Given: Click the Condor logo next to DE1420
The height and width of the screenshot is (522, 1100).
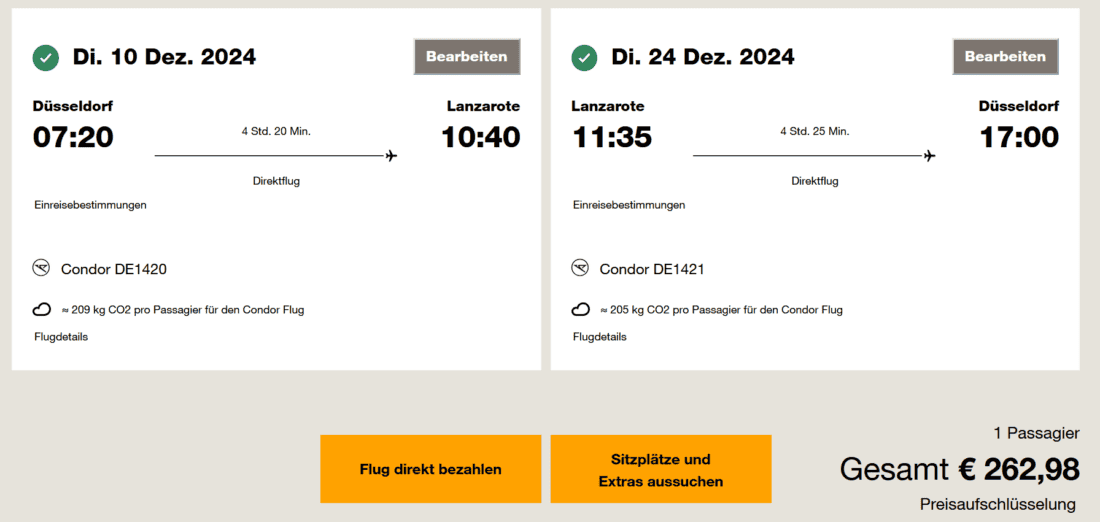Looking at the screenshot, I should (42, 268).
